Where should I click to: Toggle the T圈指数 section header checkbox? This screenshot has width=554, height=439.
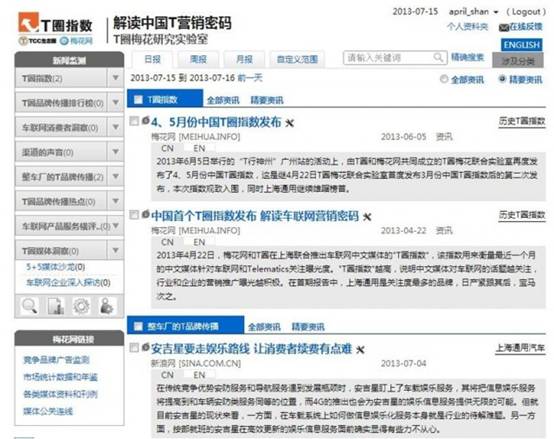click(138, 100)
